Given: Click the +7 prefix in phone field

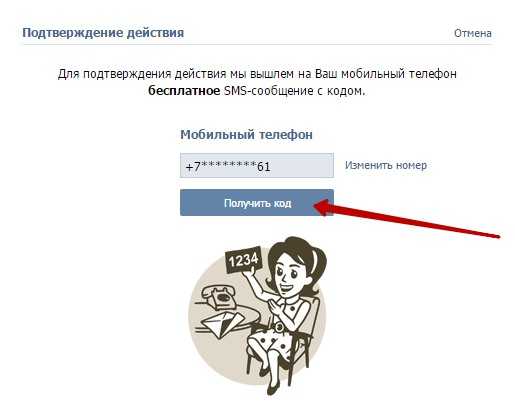Looking at the screenshot, I should click(193, 166).
